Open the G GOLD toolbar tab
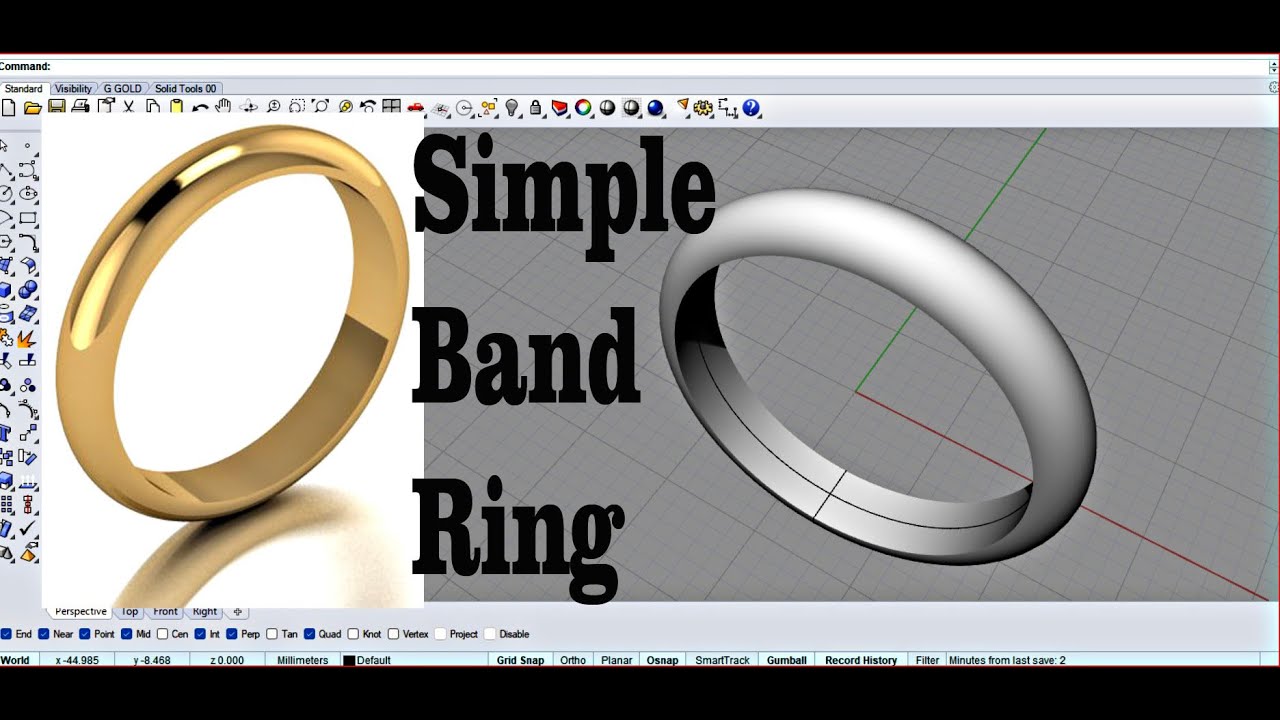The width and height of the screenshot is (1280, 720). [x=123, y=89]
